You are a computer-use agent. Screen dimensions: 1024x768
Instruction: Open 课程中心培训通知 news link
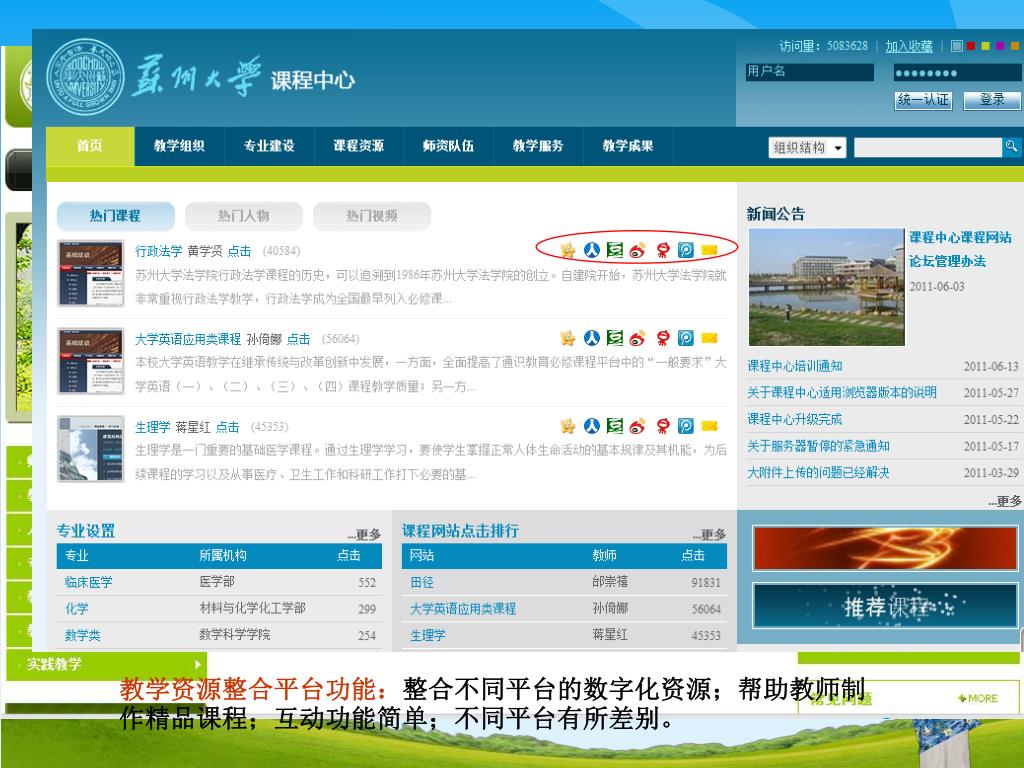tap(795, 366)
